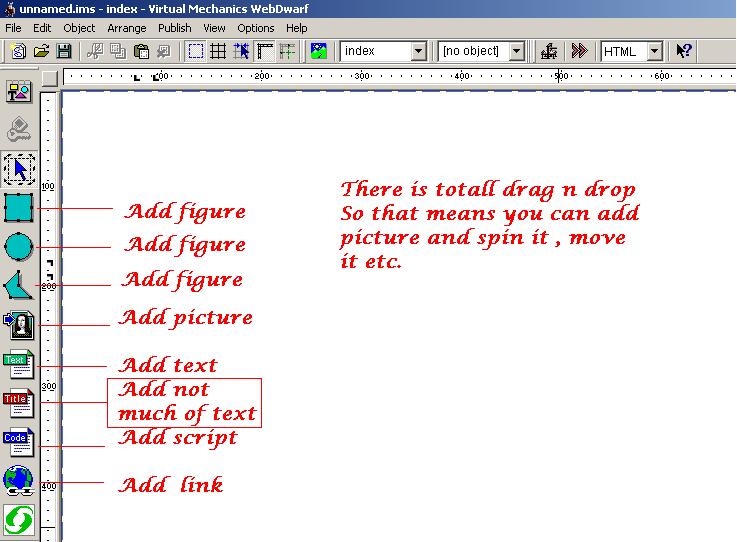
Task: Open the Publish menu
Action: click(174, 28)
